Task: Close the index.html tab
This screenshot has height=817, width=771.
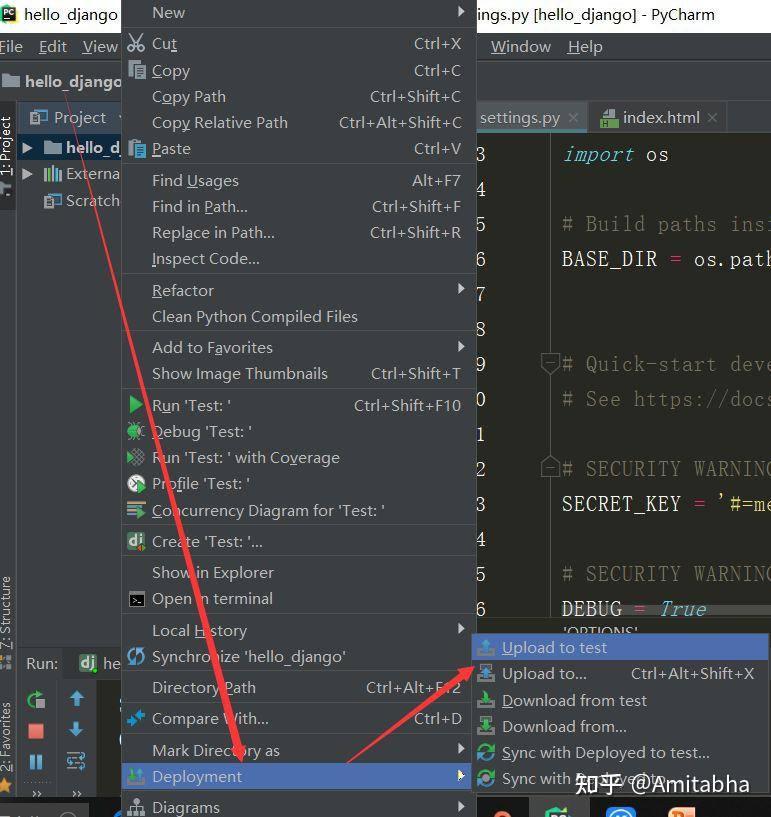Action: (712, 118)
